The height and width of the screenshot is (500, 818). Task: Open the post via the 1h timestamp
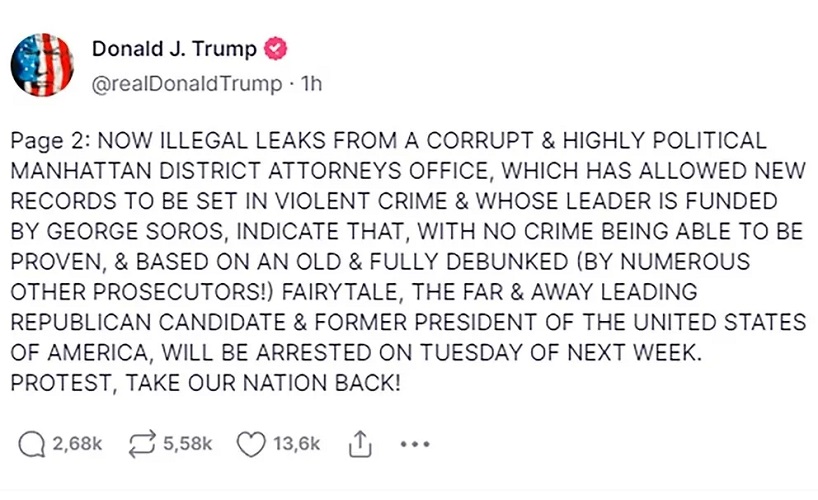(x=311, y=84)
